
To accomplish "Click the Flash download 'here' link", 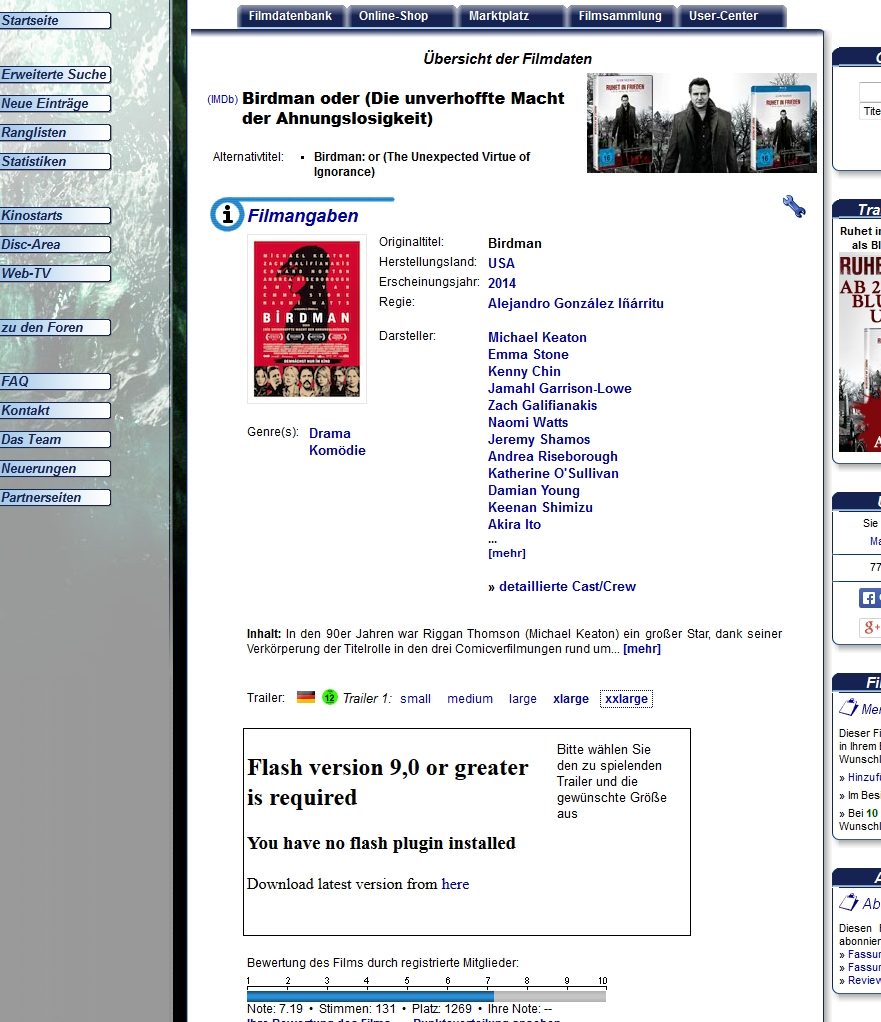I will (455, 884).
